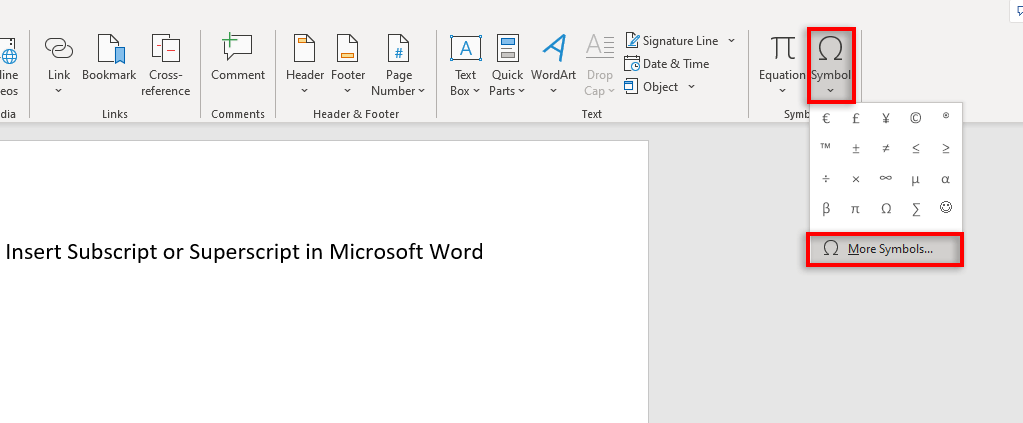Click the Symbol omega button
Viewport: 1023px width, 423px height.
[830, 52]
